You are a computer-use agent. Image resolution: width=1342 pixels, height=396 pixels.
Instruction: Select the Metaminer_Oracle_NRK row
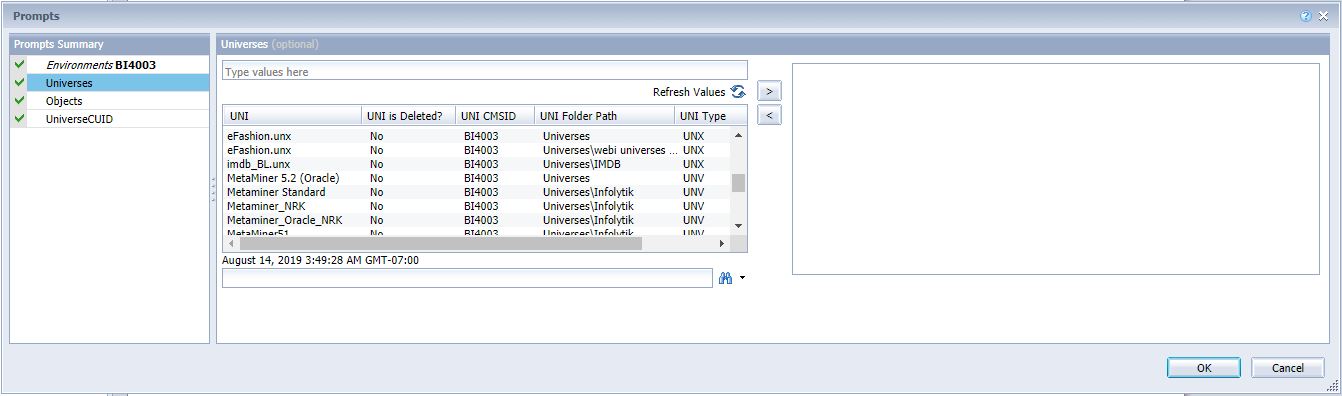coord(477,220)
